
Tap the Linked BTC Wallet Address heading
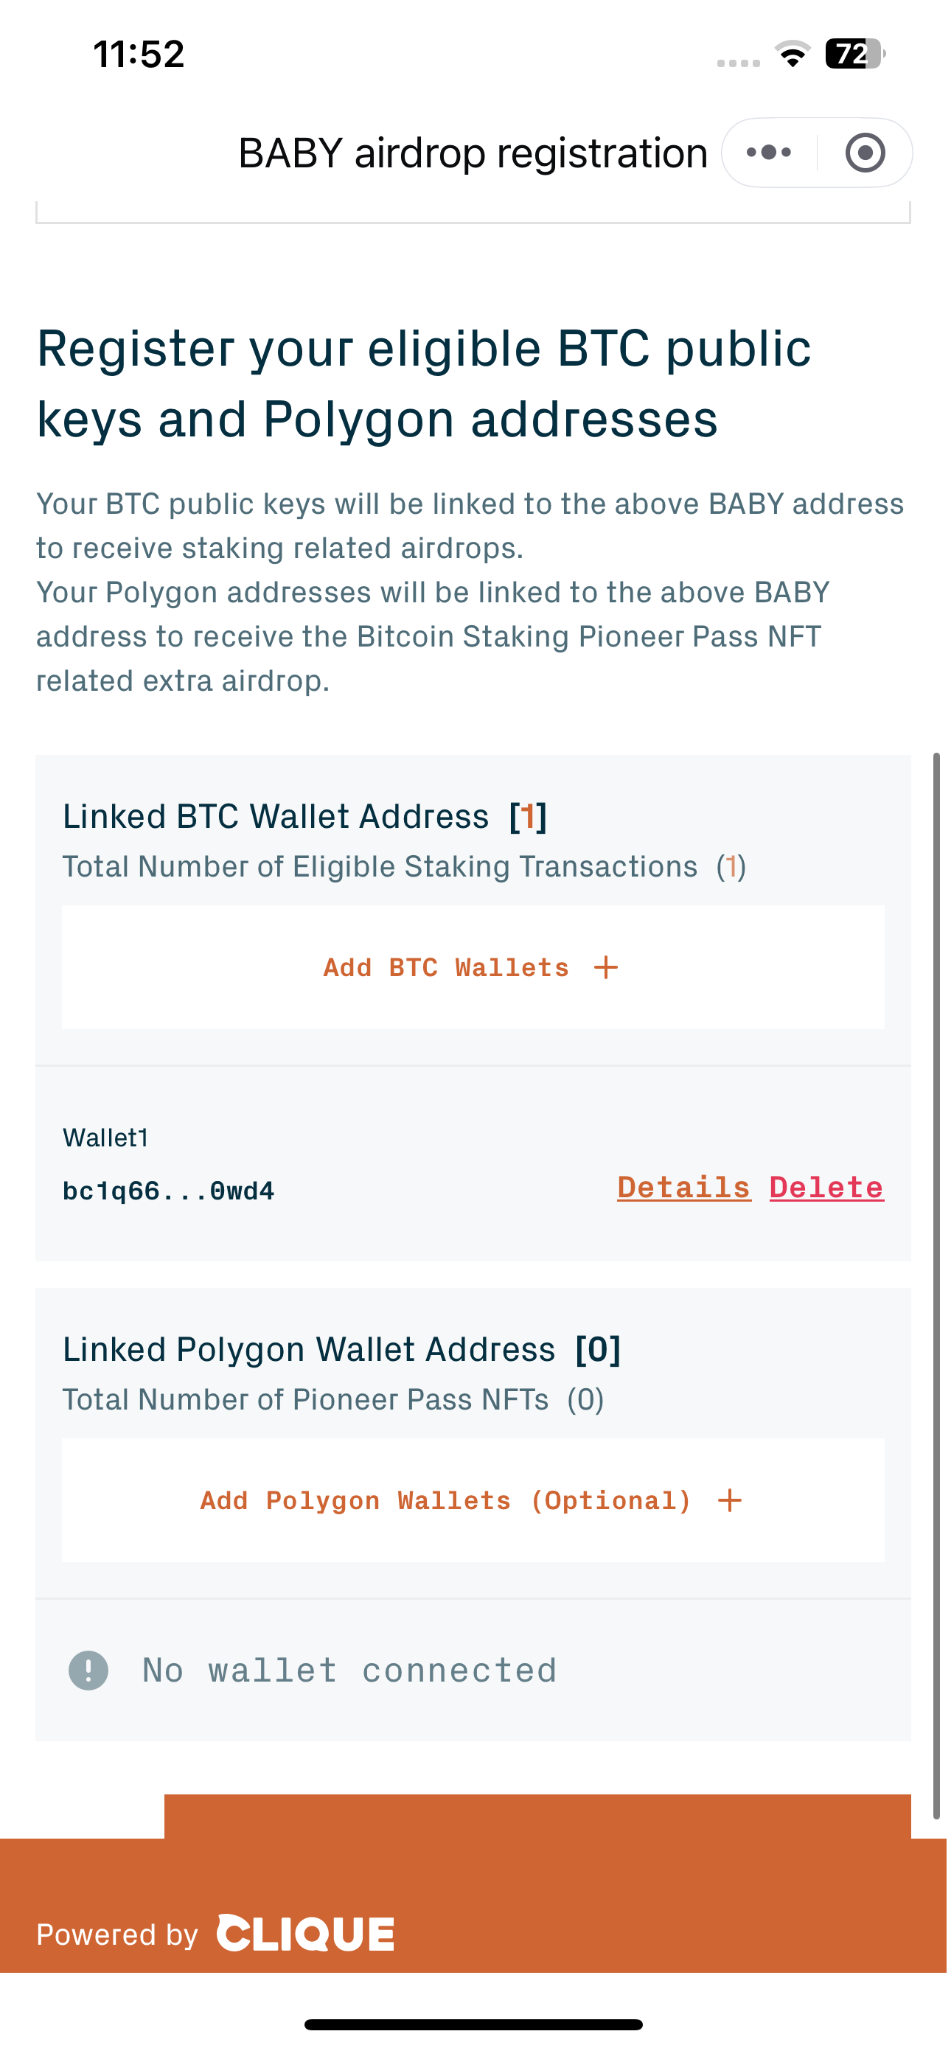(276, 816)
